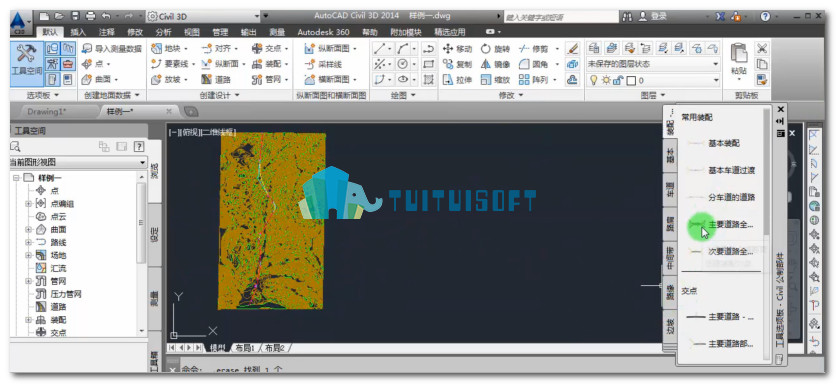The width and height of the screenshot is (836, 384).
Task: Click the Copy clip icon in clipboard panel
Action: tap(762, 64)
